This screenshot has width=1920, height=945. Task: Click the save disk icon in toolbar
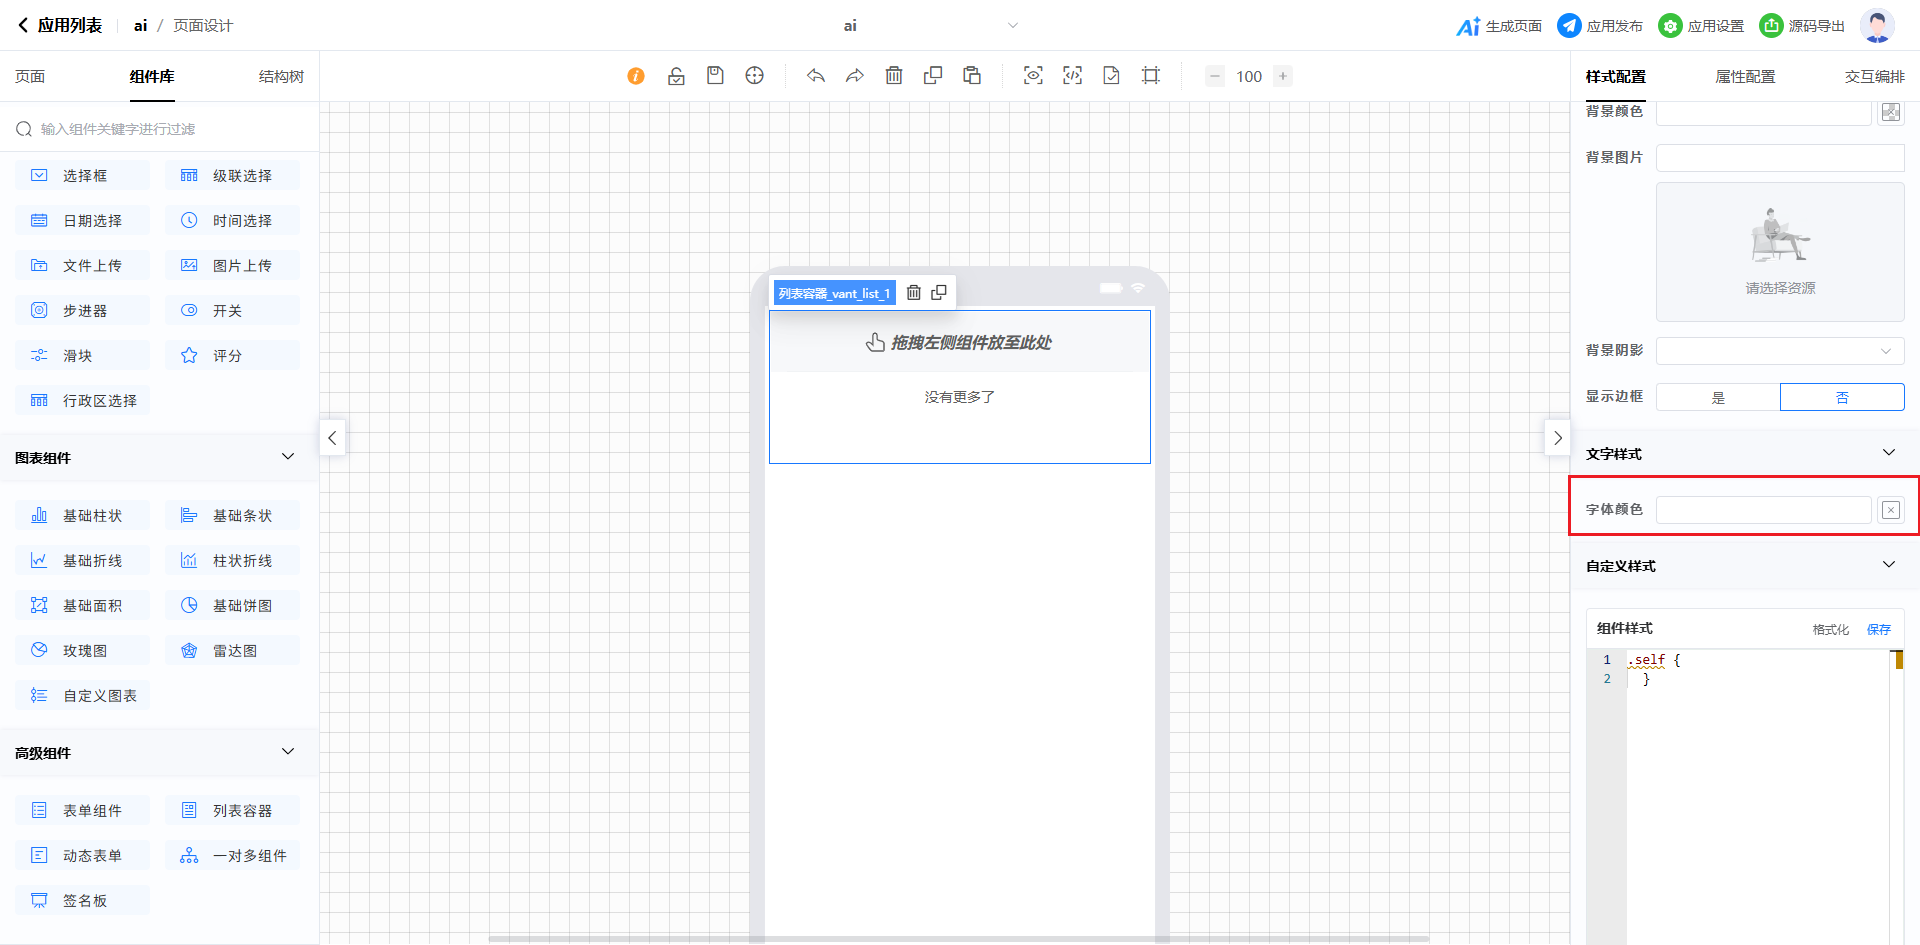715,76
